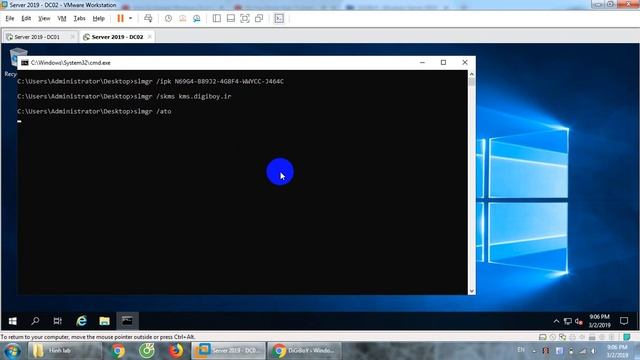Viewport: 640px width, 360px height.
Task: Click the green Coc Coc host taskbar icon
Action: pos(147,351)
